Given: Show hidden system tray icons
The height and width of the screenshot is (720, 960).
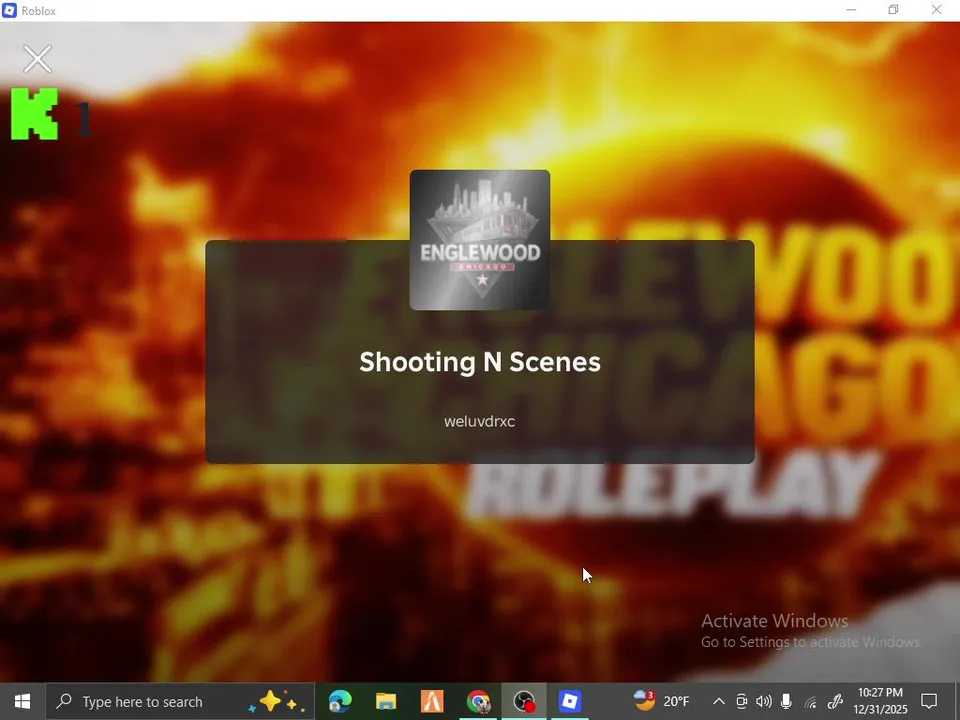Looking at the screenshot, I should click(719, 702).
